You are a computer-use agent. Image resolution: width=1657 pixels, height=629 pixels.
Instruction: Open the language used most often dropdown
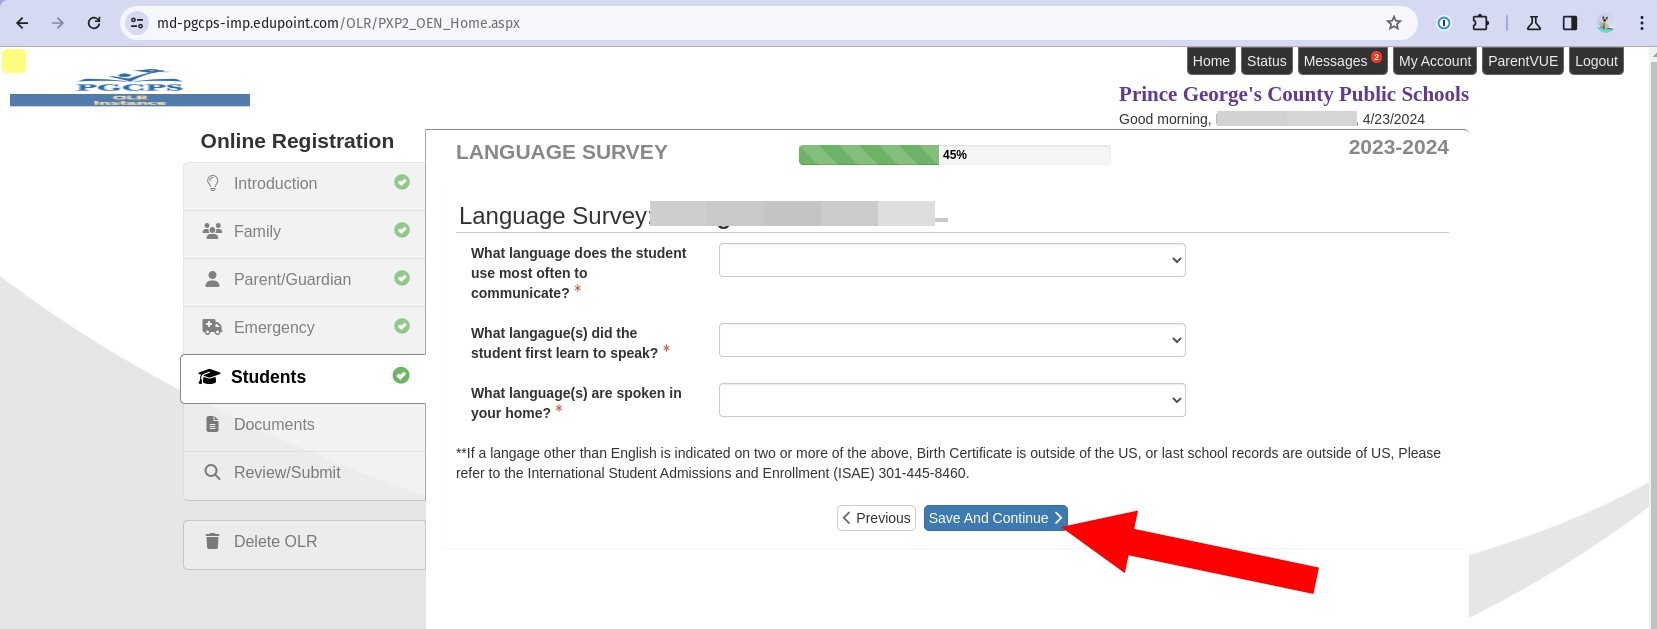click(x=951, y=260)
